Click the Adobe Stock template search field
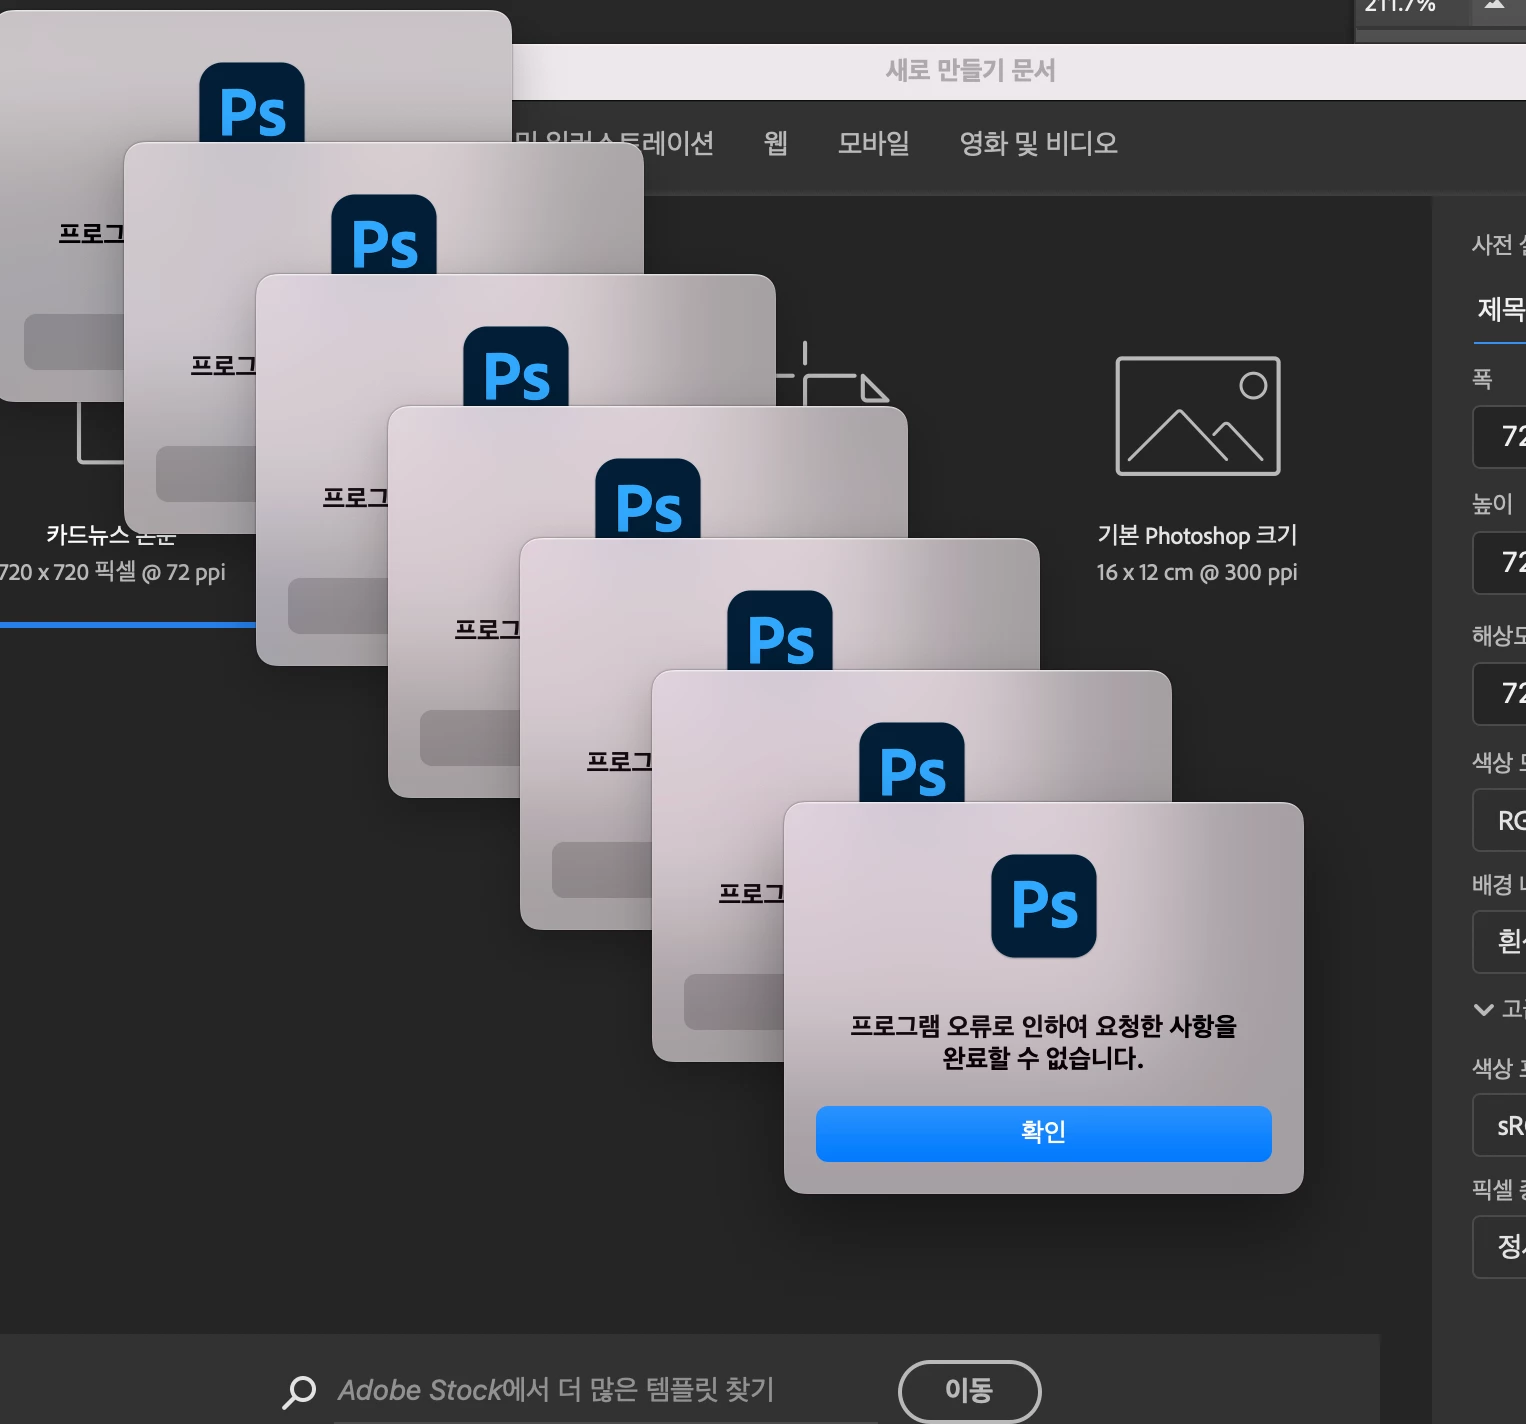 (606, 1390)
